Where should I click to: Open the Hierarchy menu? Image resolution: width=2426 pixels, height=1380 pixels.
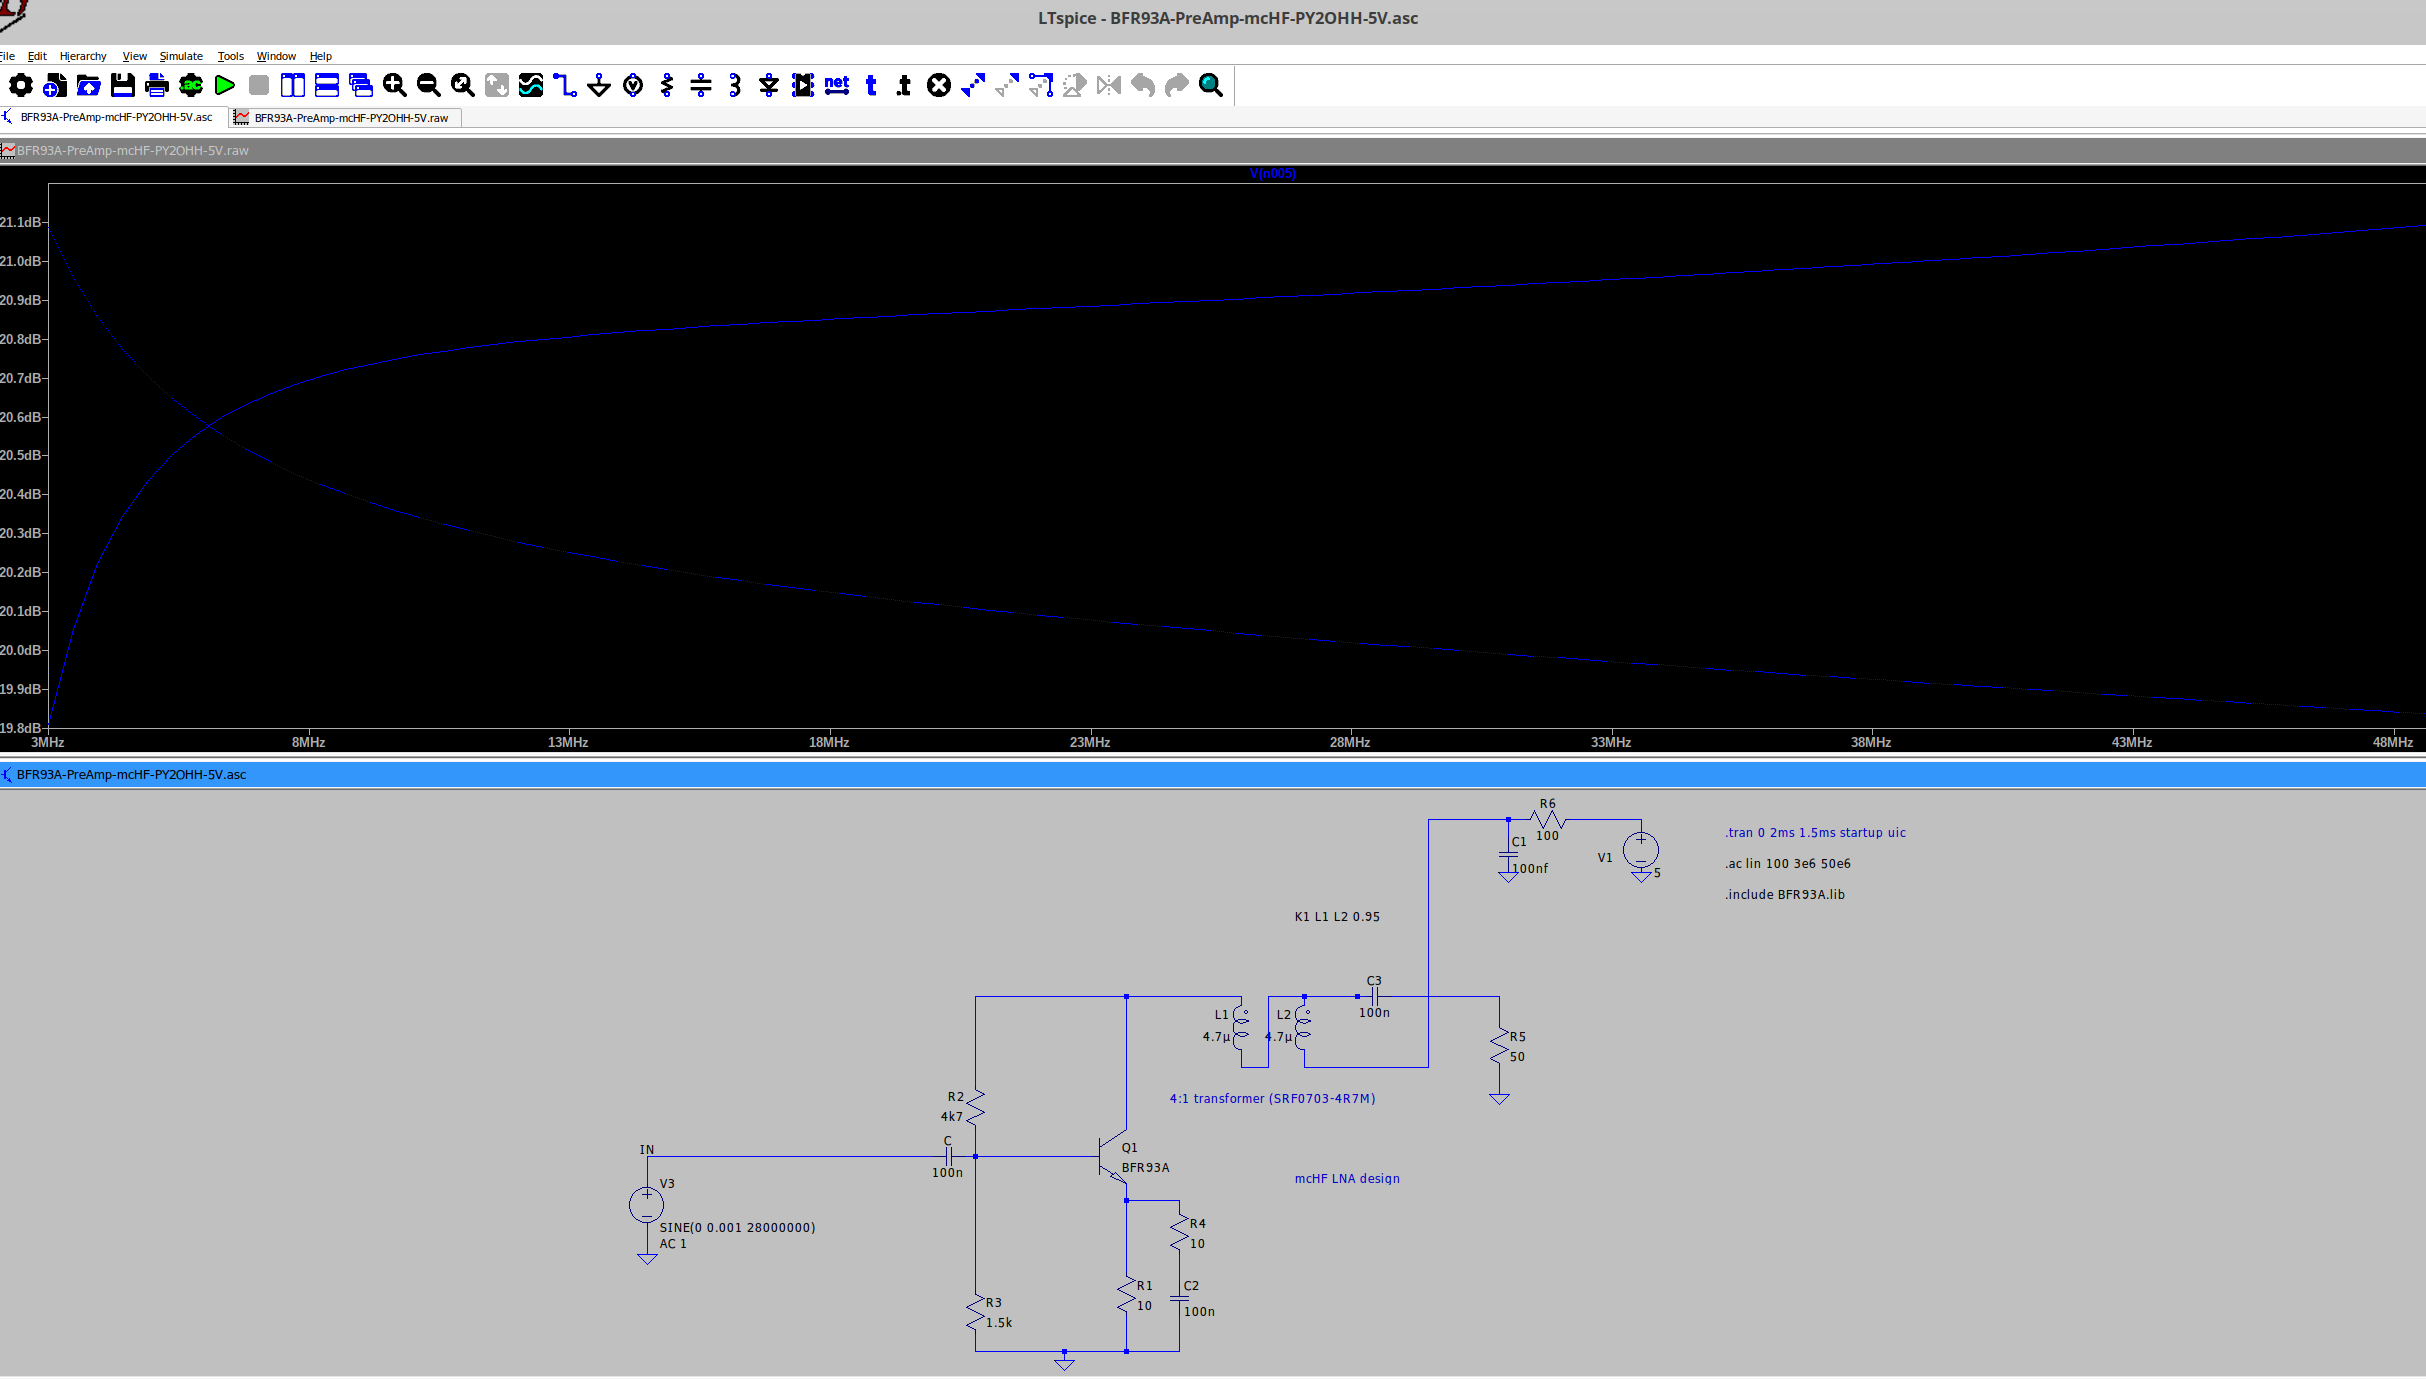83,56
